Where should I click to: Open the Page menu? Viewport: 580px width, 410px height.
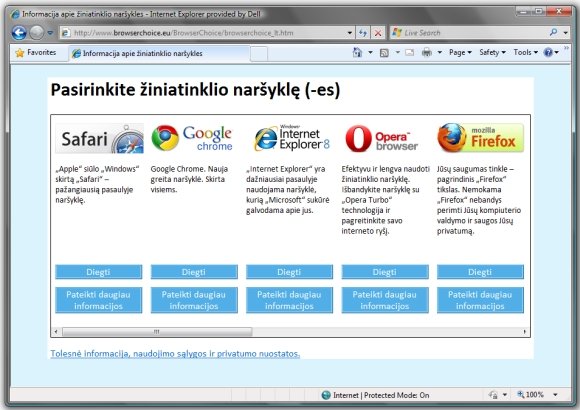(460, 53)
